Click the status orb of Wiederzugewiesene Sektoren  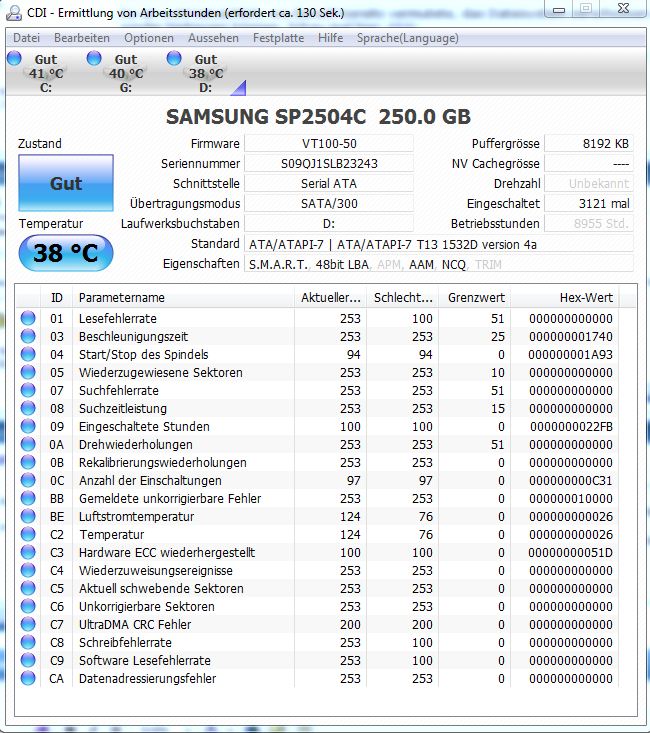pyautogui.click(x=28, y=372)
